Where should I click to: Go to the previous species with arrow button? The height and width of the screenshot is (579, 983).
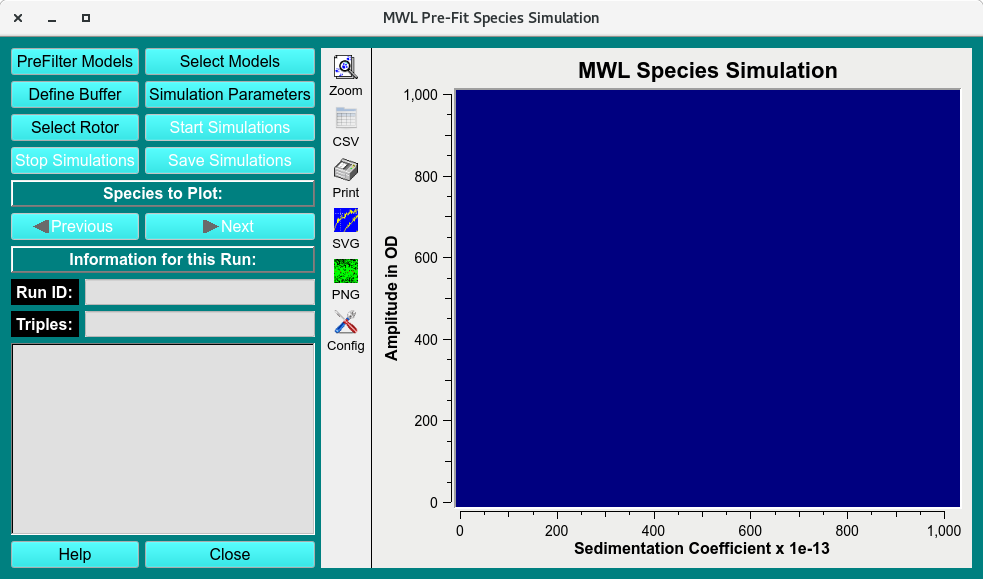pos(74,226)
